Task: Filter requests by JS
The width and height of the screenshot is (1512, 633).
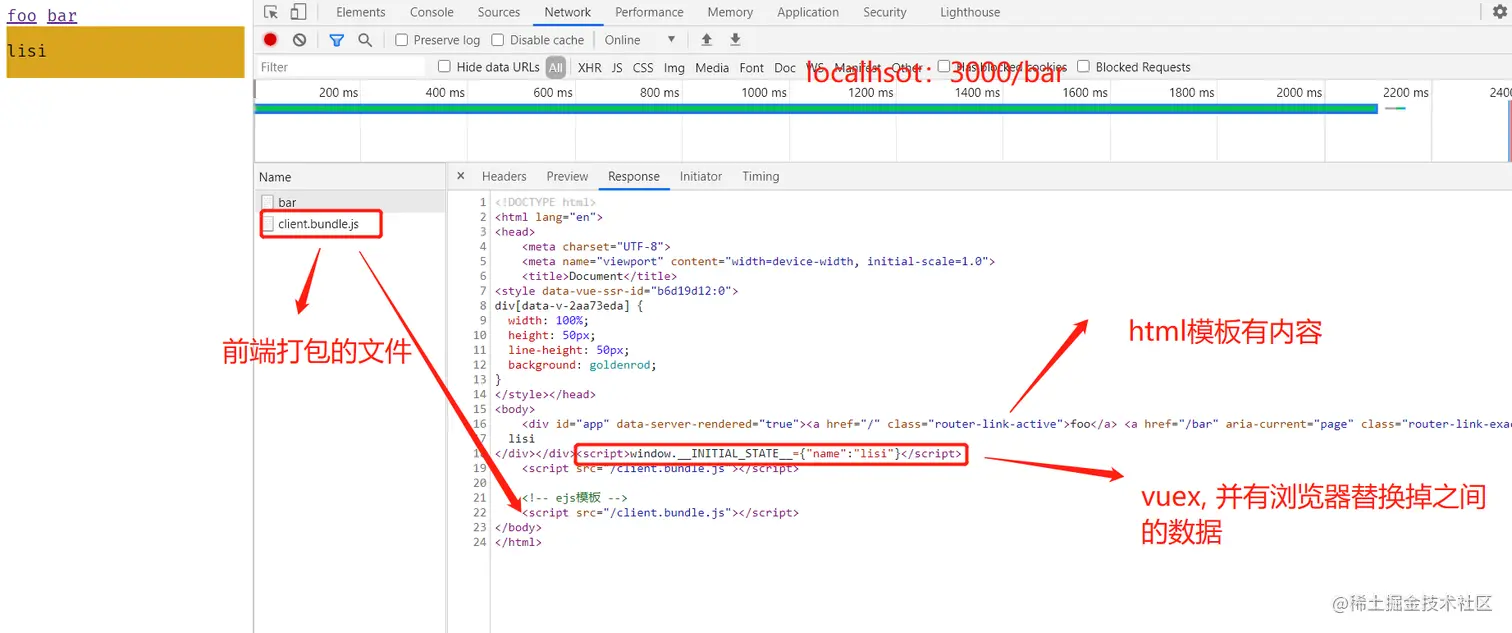Action: tap(617, 67)
